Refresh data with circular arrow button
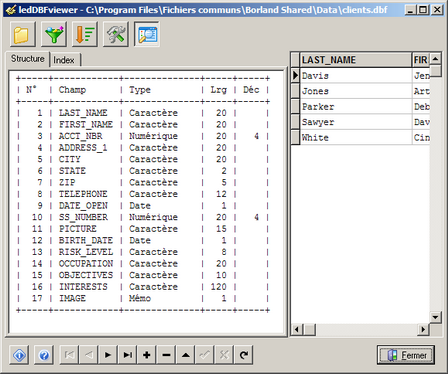Viewport: 448px width, 374px height. [244, 355]
